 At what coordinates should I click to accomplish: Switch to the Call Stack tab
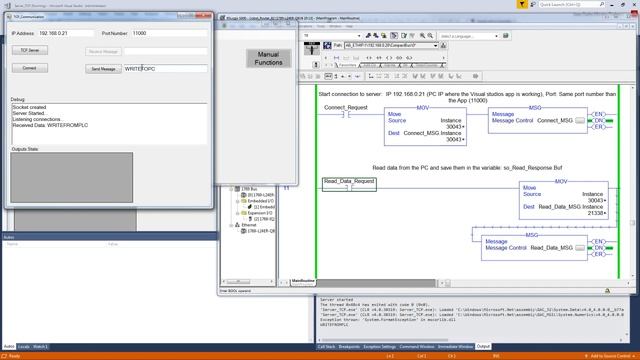(327, 347)
